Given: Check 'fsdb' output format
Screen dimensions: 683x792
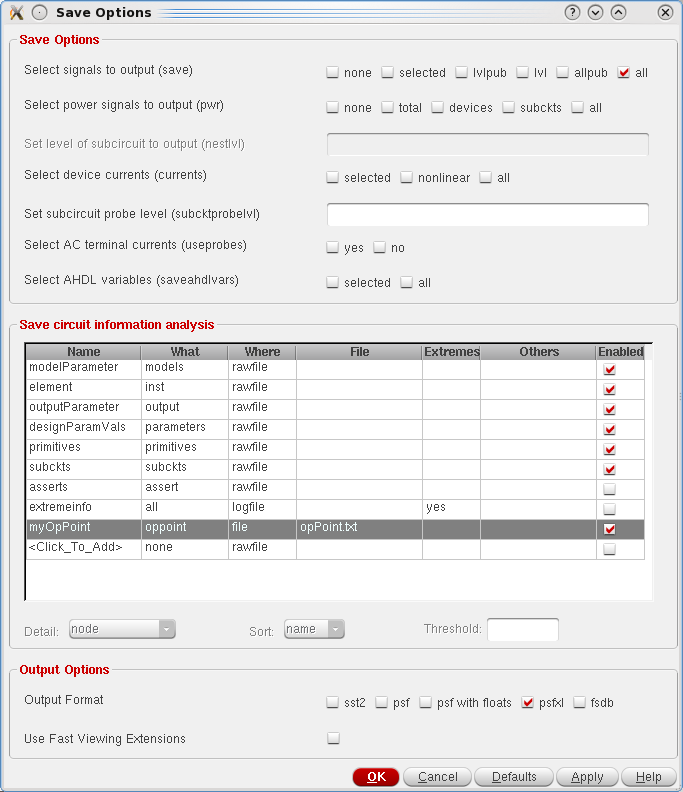Looking at the screenshot, I should 579,702.
